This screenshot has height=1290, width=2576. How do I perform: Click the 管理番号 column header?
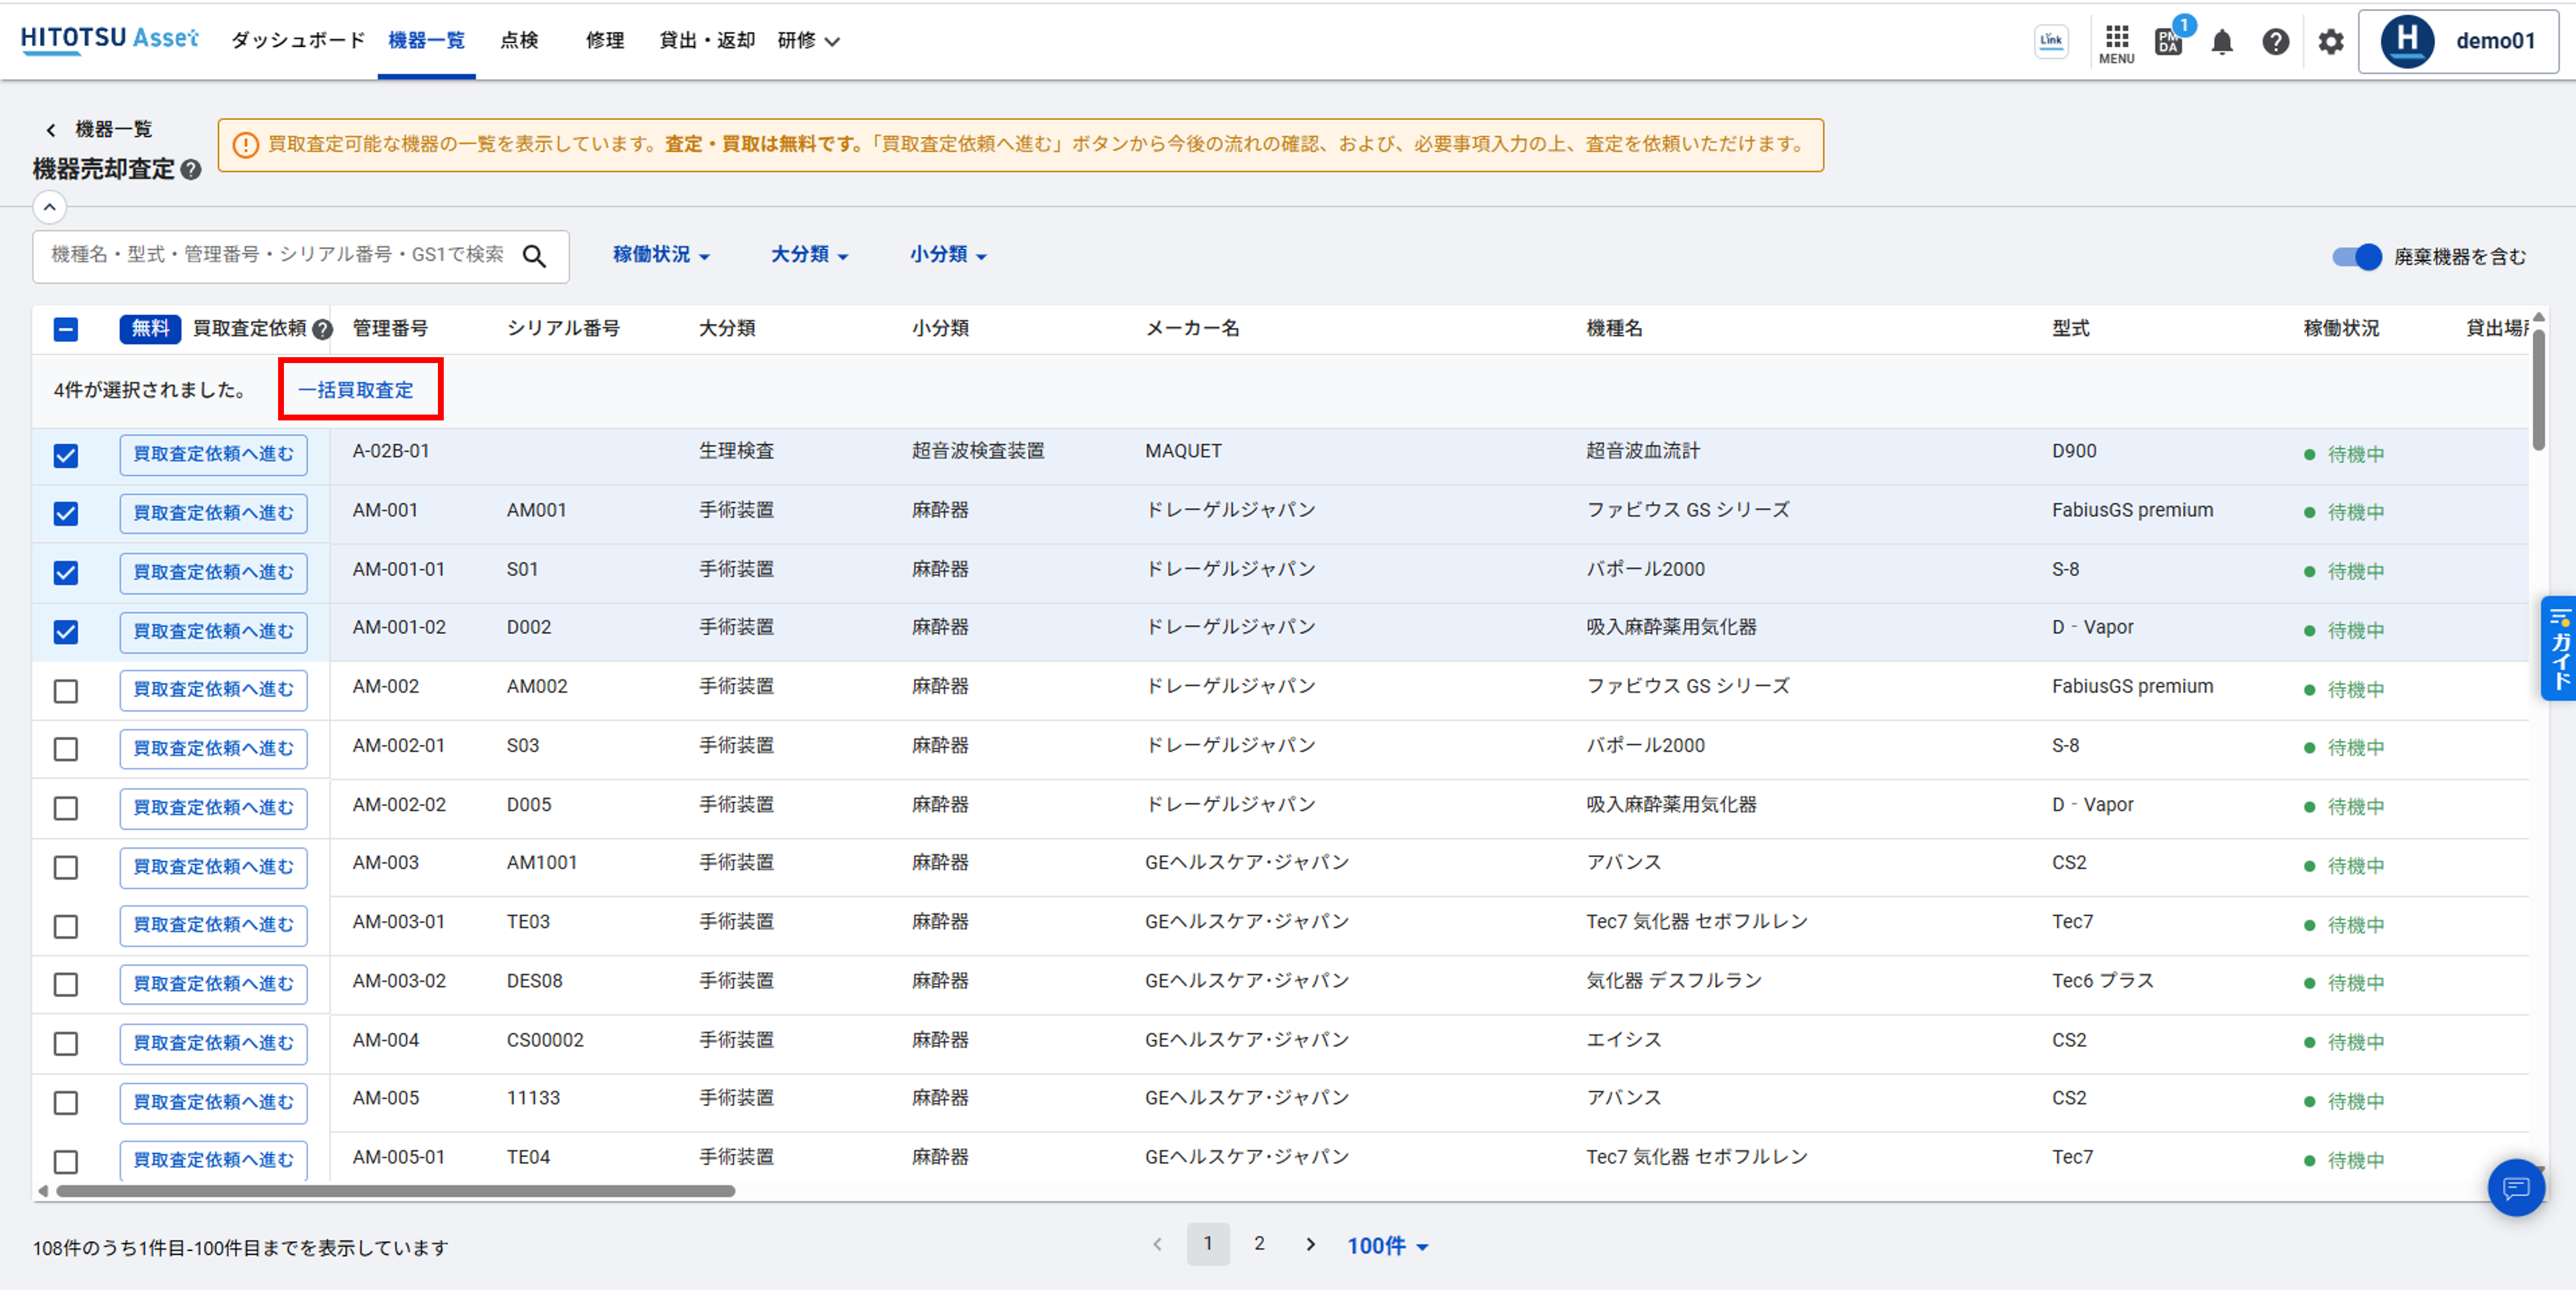tap(390, 329)
